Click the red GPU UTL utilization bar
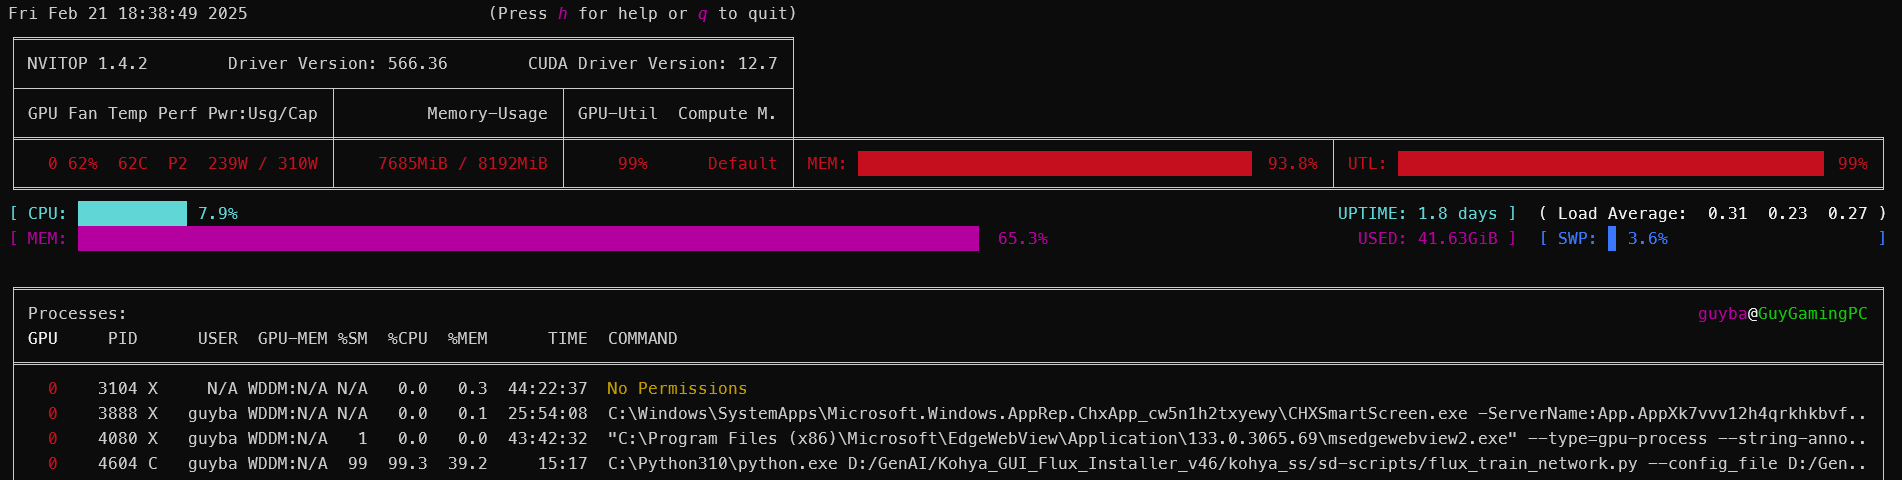This screenshot has height=480, width=1902. pyautogui.click(x=1610, y=164)
